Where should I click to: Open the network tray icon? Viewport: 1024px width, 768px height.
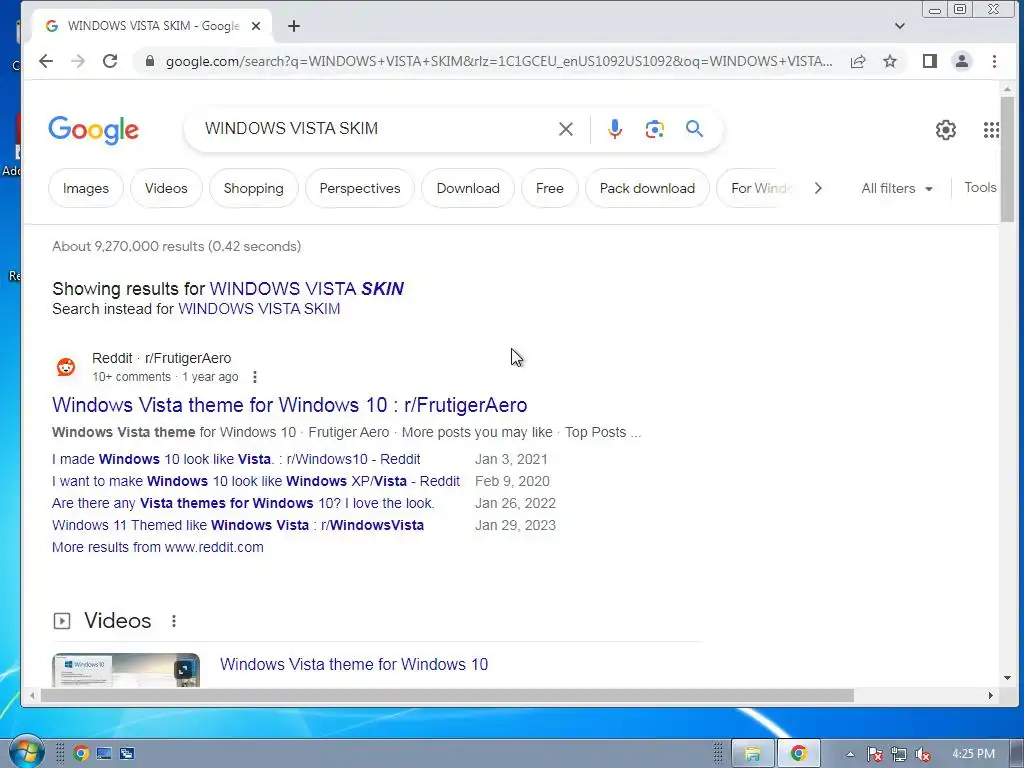(x=899, y=754)
